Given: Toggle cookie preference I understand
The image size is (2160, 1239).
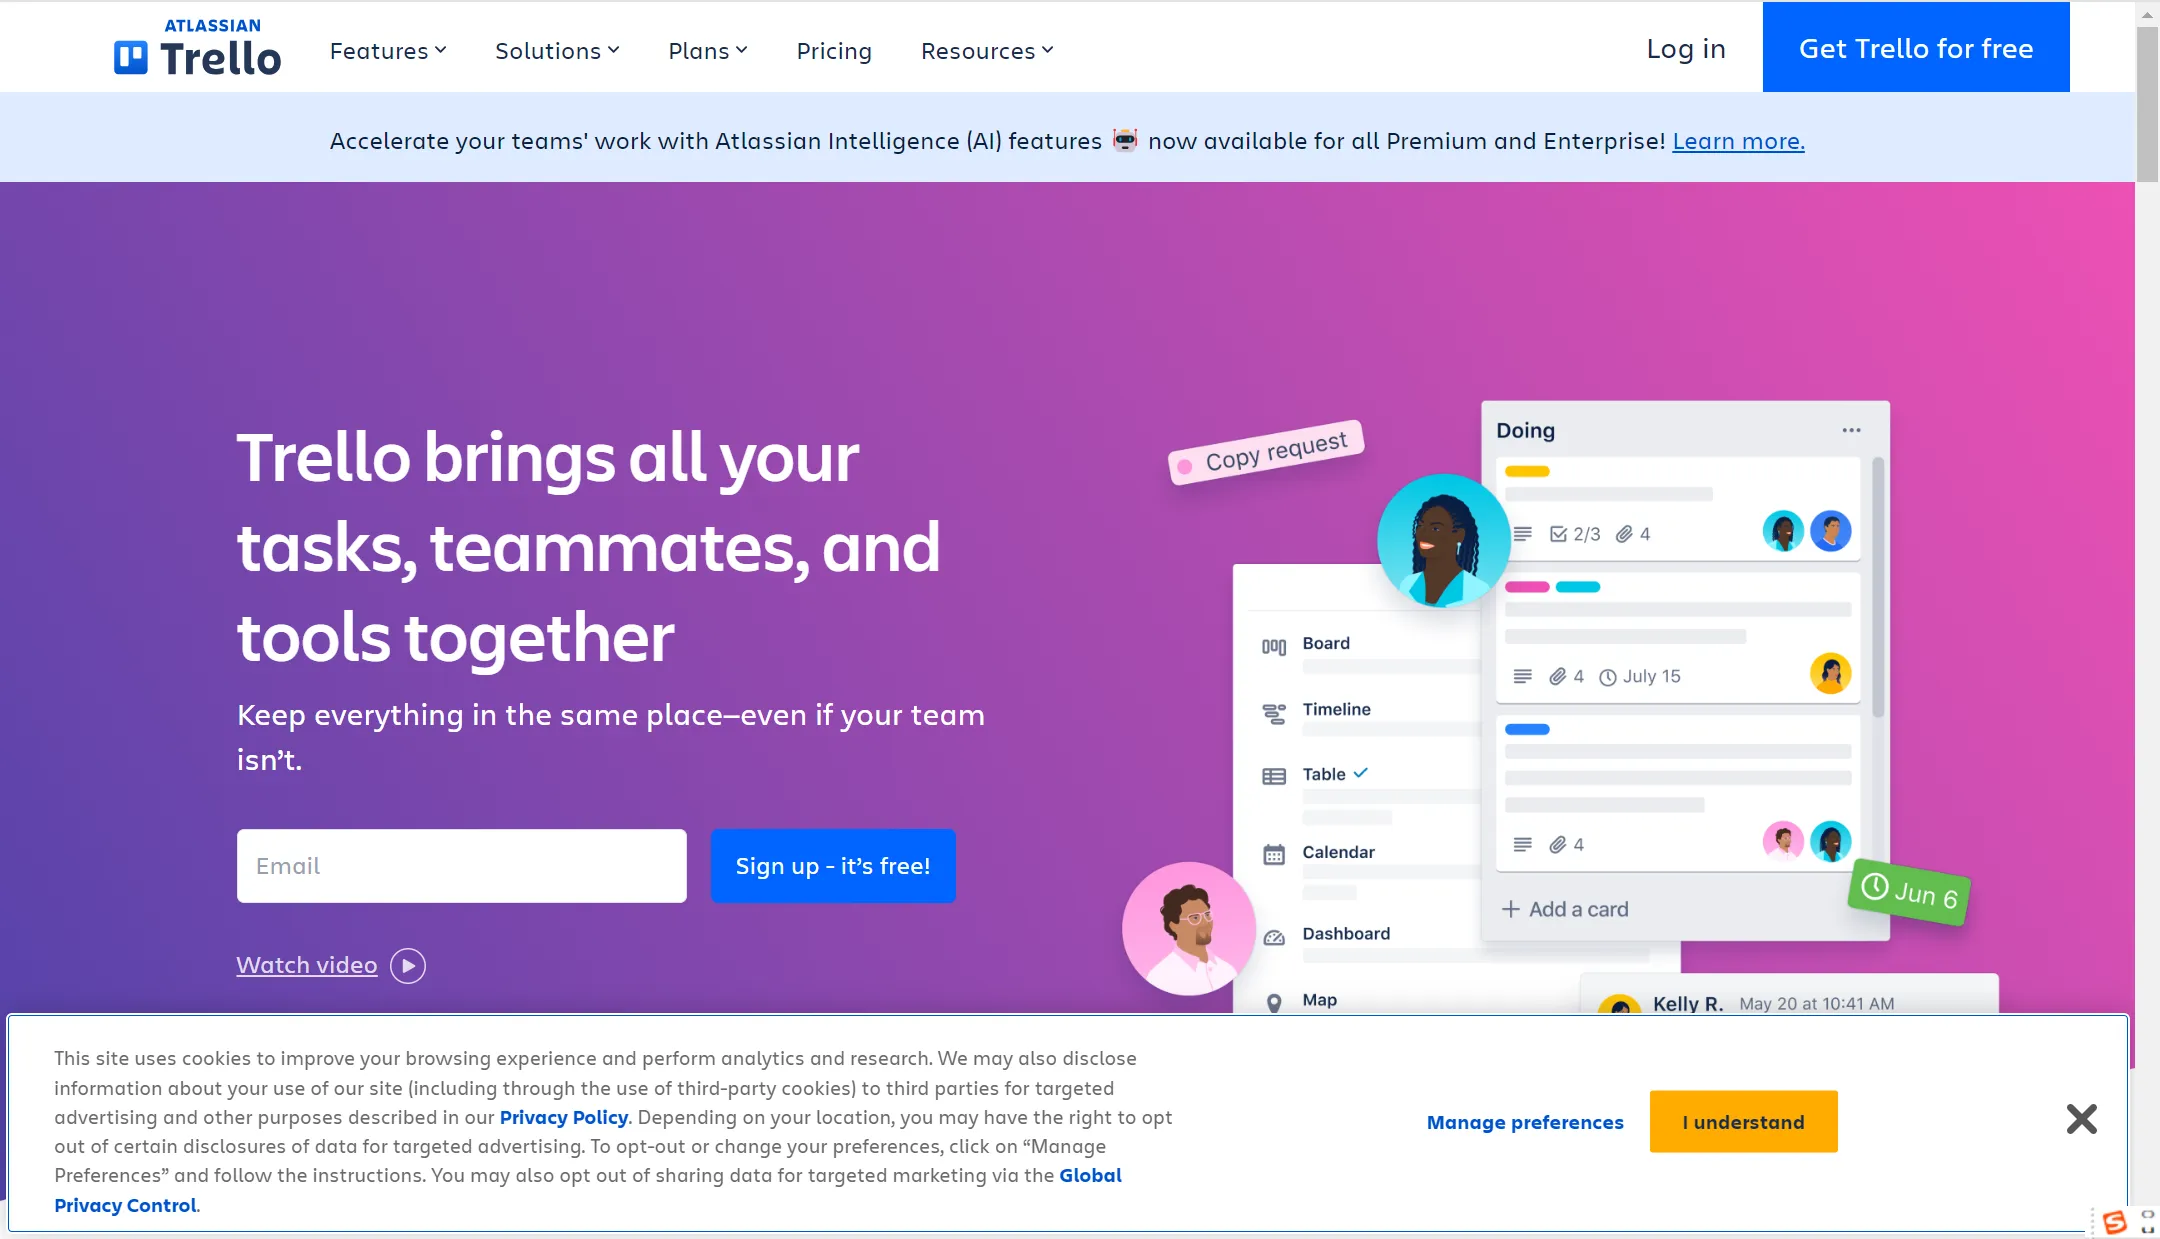Looking at the screenshot, I should (1743, 1120).
